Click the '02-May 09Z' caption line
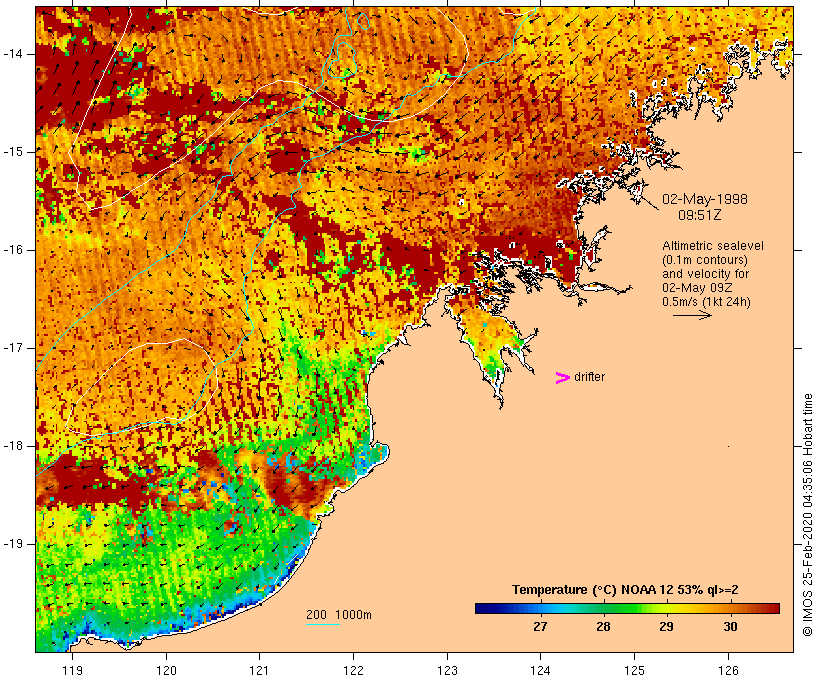This screenshot has width=820, height=680. click(697, 288)
